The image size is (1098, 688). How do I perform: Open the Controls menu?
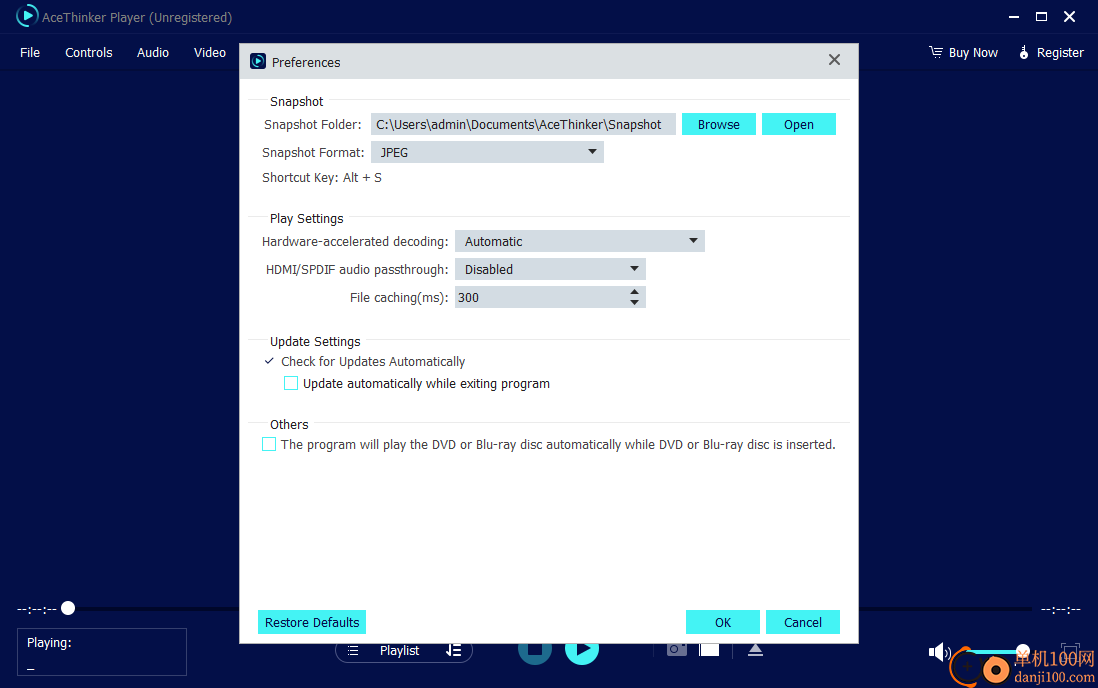click(89, 53)
